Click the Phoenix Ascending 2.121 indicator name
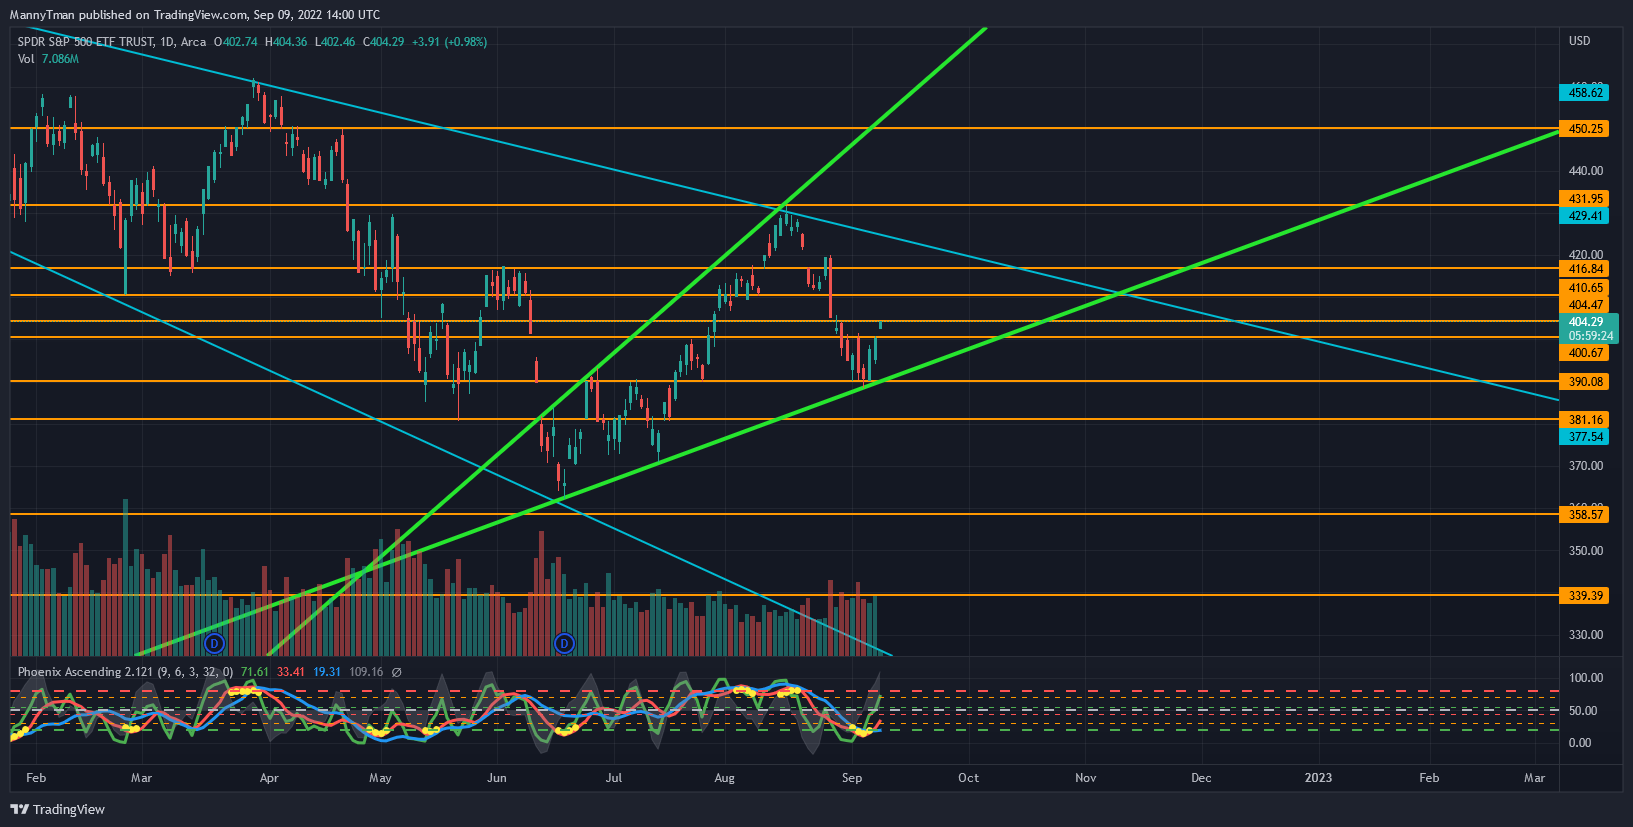 pyautogui.click(x=85, y=672)
